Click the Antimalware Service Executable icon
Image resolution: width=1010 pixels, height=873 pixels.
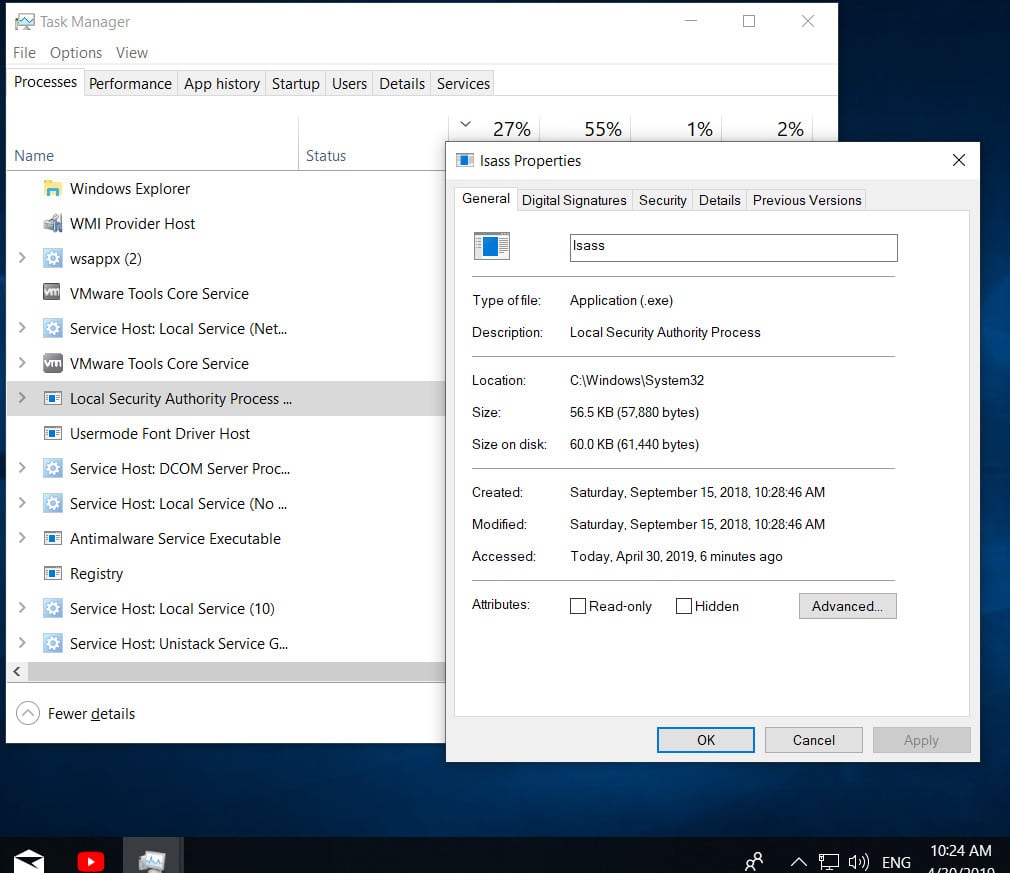52,538
